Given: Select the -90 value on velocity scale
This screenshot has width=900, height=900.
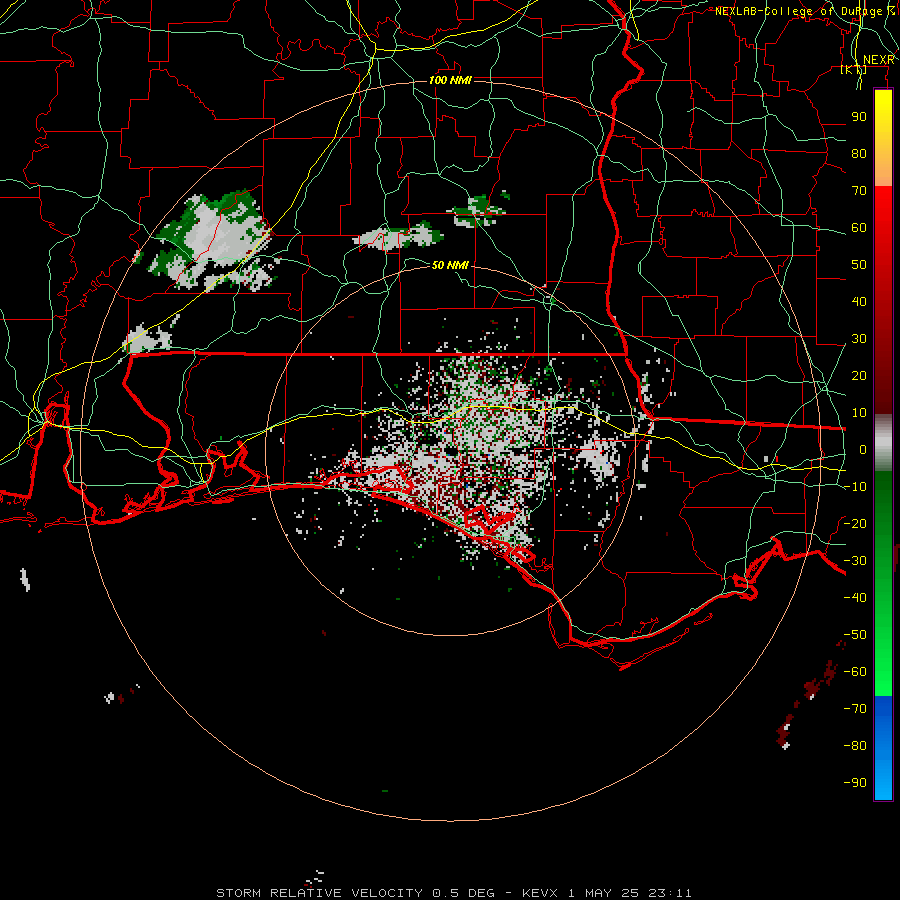Looking at the screenshot, I should pyautogui.click(x=855, y=782).
